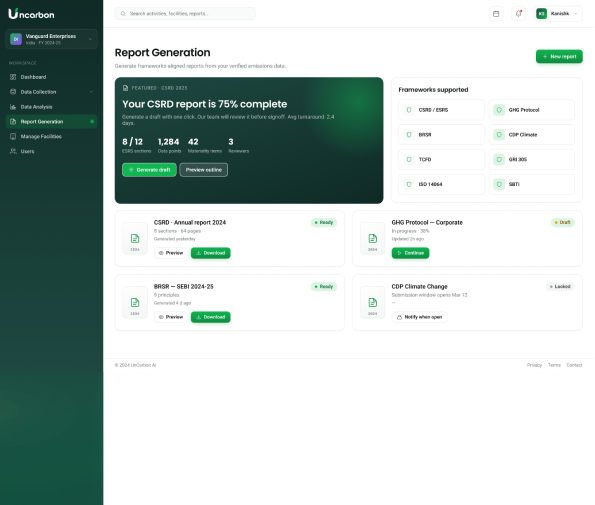Viewport: 595px width, 505px height.
Task: Click the CSRD Annual report document thumbnail
Action: pyautogui.click(x=135, y=238)
